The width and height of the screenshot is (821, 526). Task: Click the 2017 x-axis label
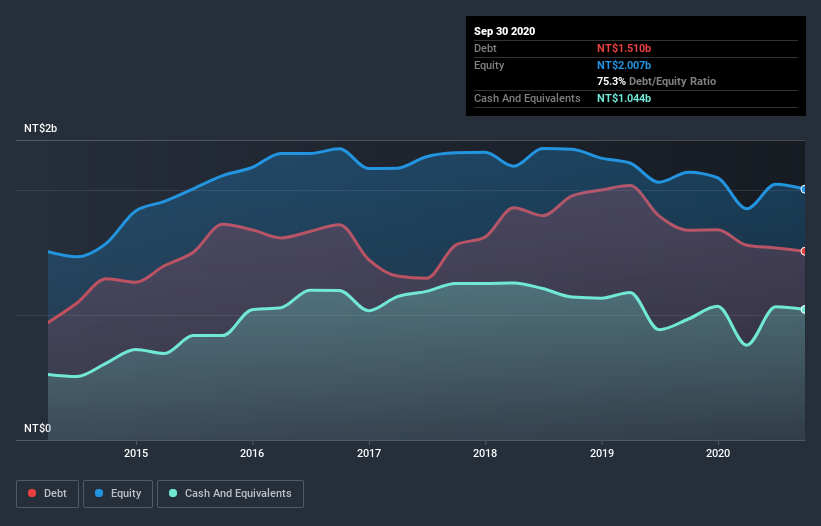point(369,453)
